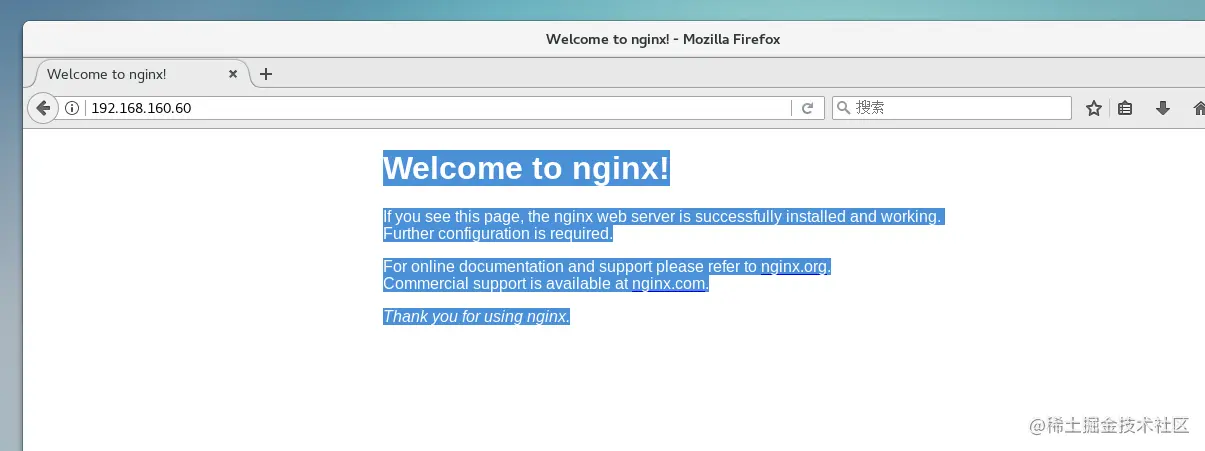Reload the page with refresh icon
The image size is (1205, 451).
point(807,108)
